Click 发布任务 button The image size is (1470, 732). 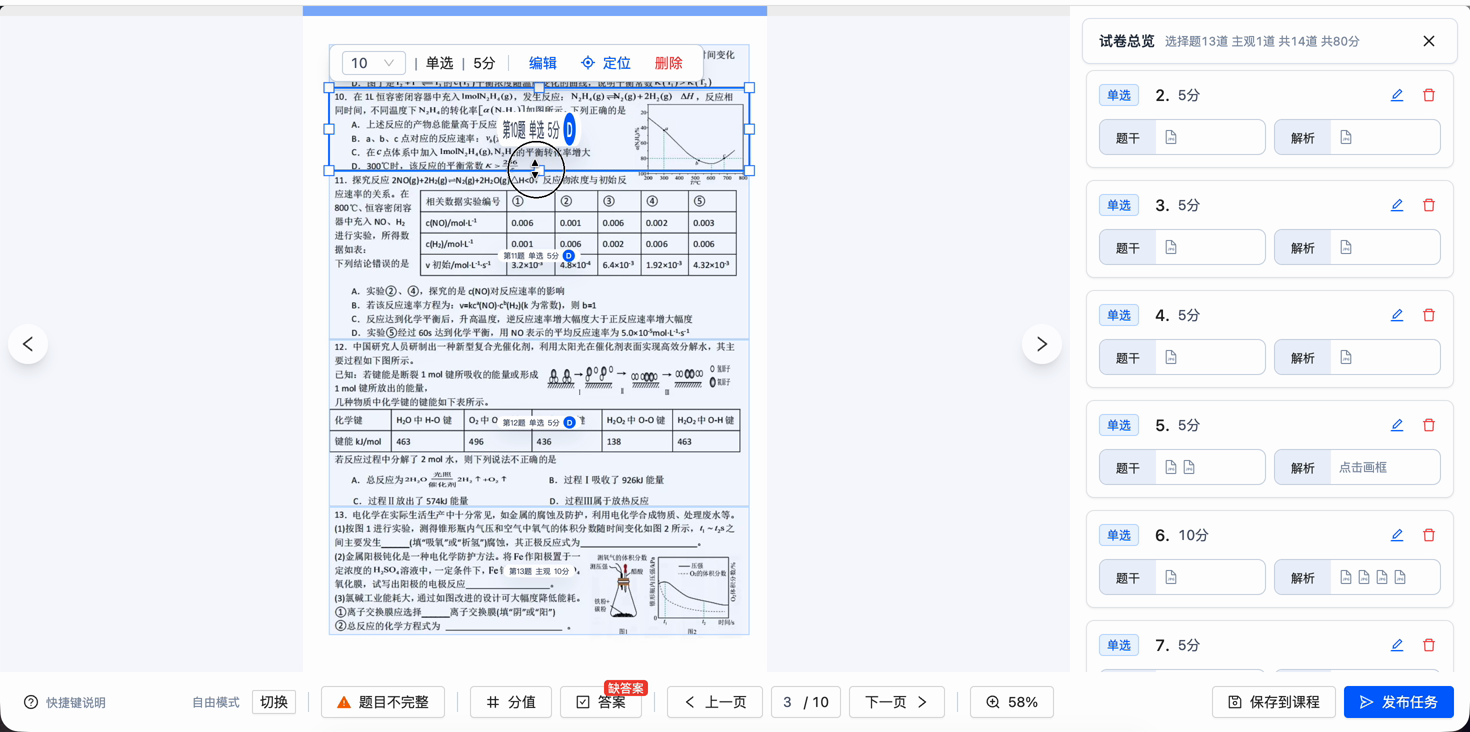click(1398, 702)
